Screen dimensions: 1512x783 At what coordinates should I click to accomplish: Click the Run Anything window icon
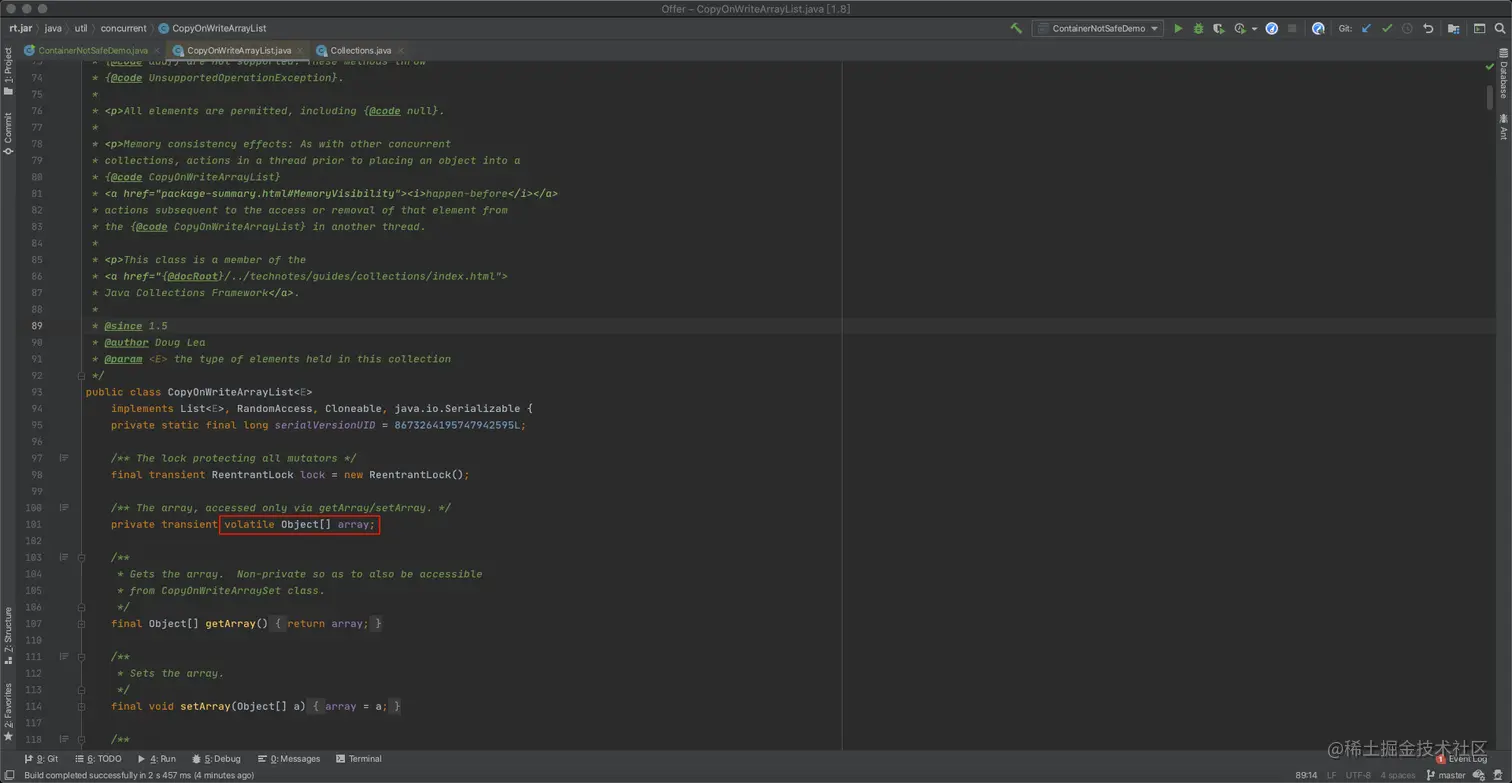1480,29
